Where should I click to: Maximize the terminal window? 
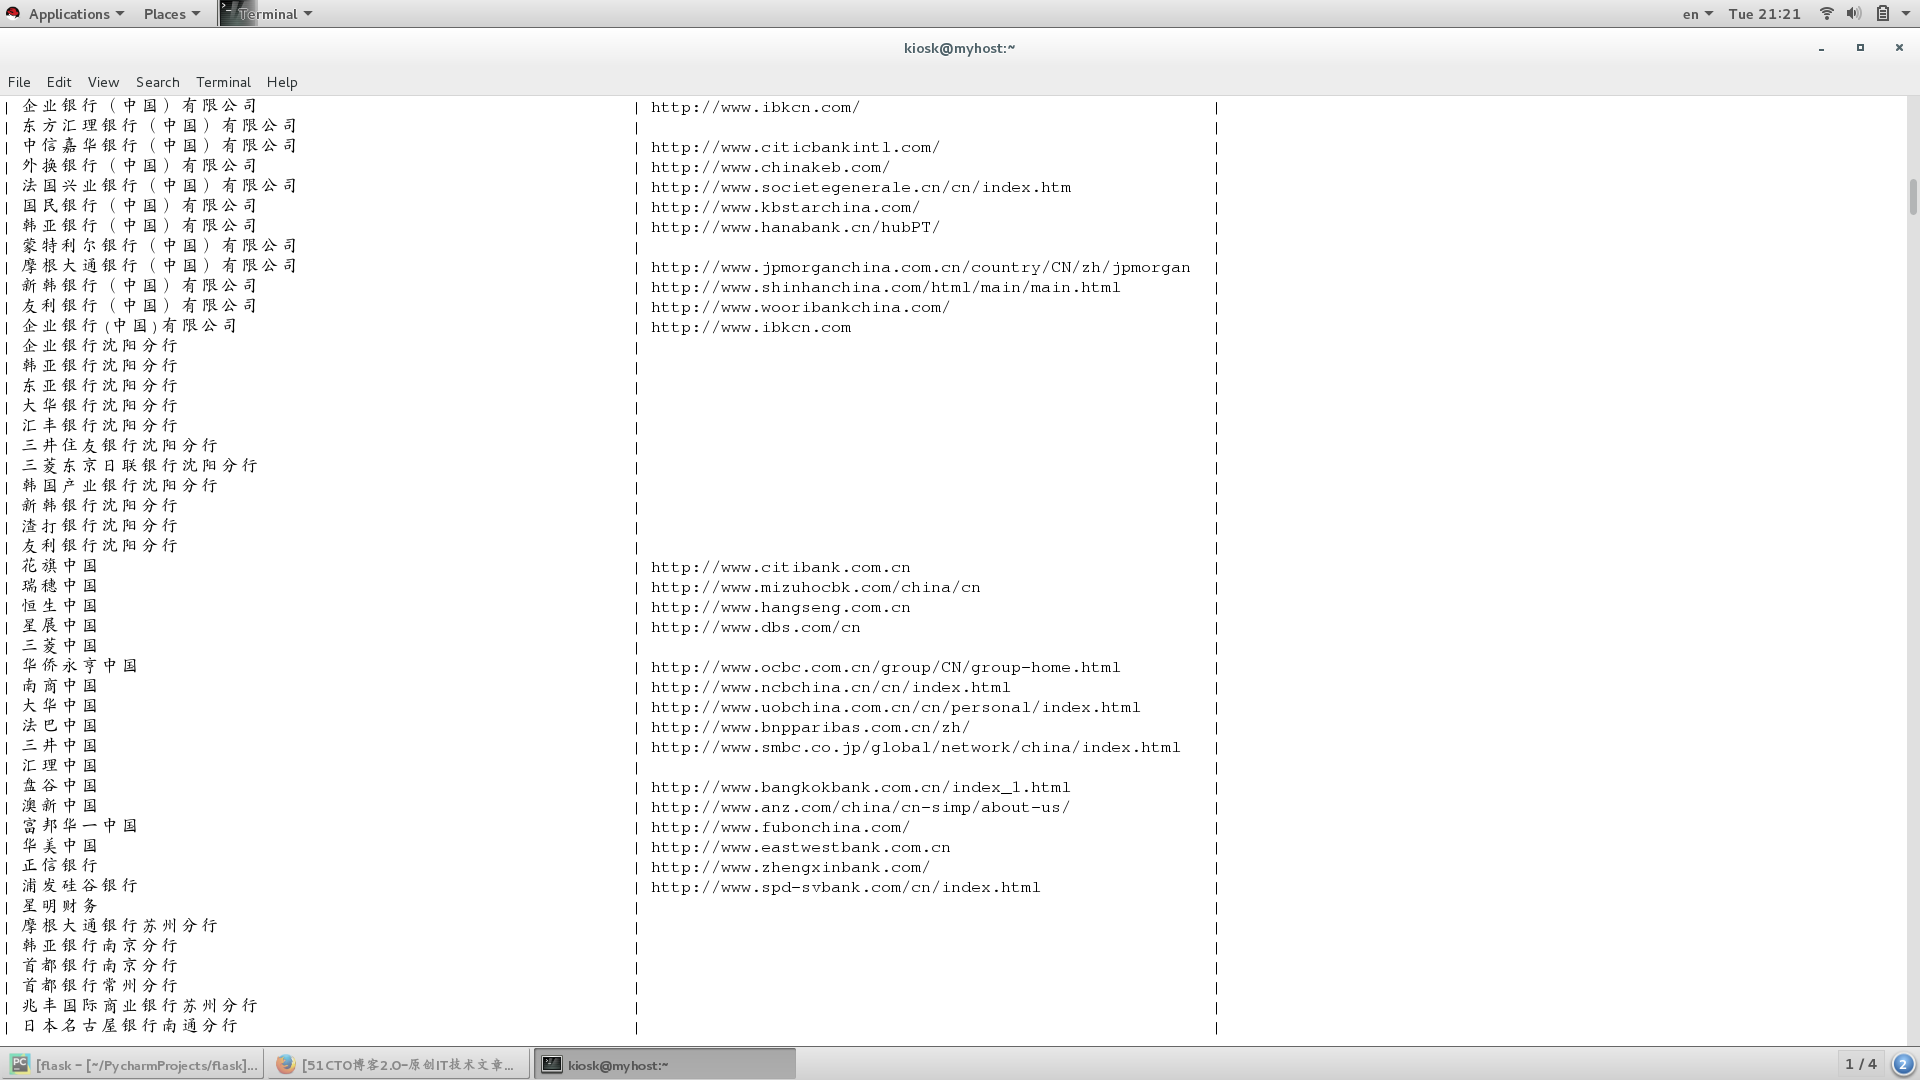(x=1860, y=48)
